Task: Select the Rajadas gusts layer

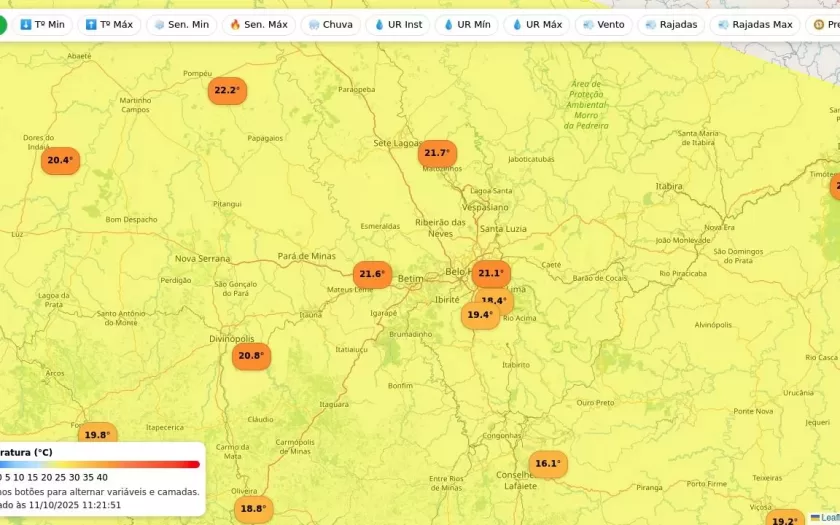Action: tap(671, 25)
